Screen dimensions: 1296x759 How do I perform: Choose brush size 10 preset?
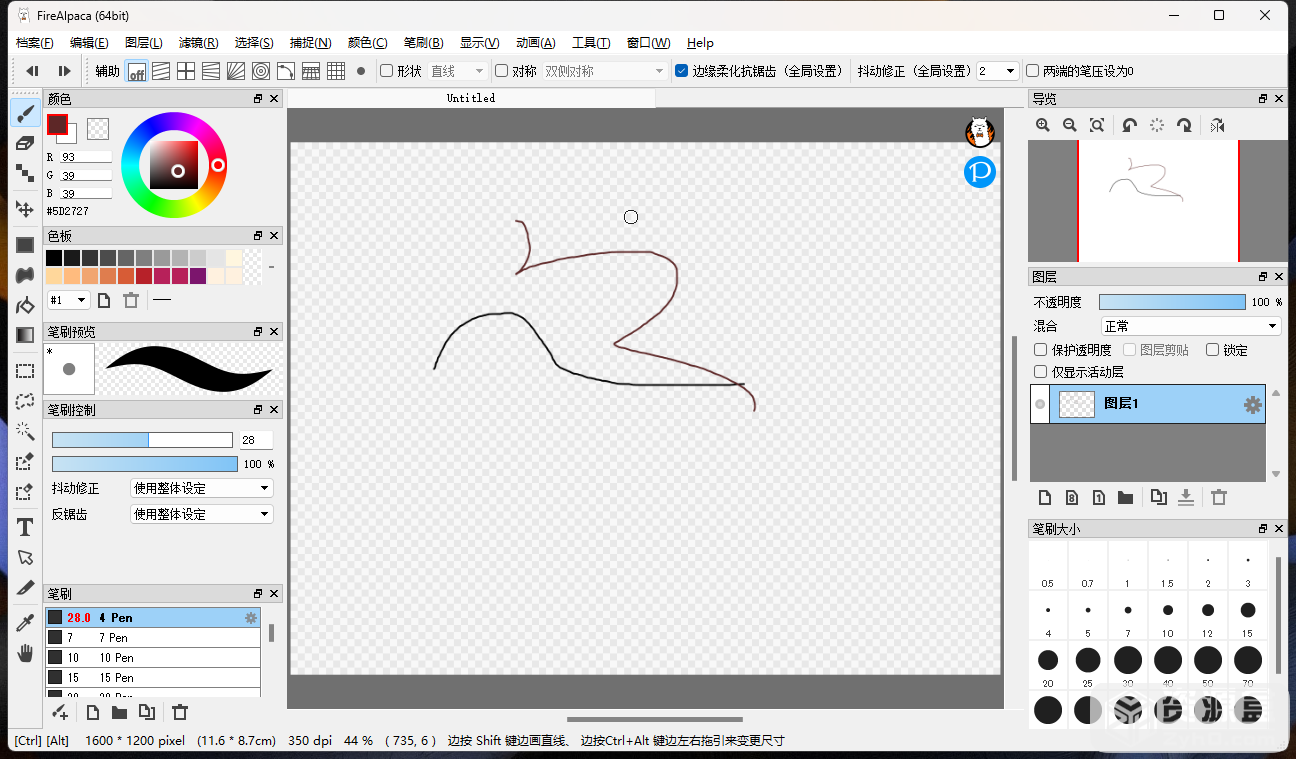[1168, 615]
